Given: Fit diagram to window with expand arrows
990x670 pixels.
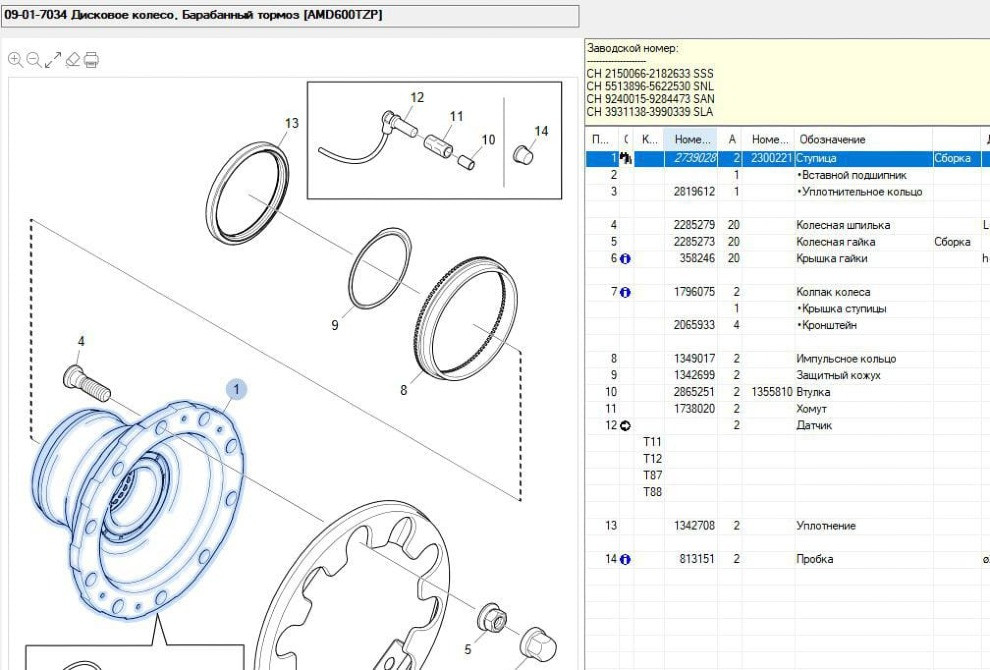Looking at the screenshot, I should [53, 60].
